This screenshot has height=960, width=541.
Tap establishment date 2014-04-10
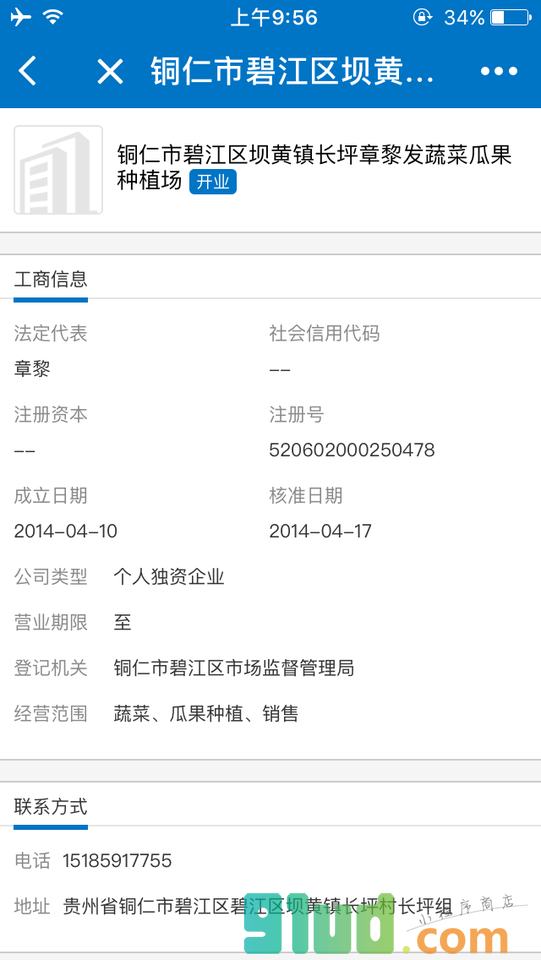click(x=65, y=531)
